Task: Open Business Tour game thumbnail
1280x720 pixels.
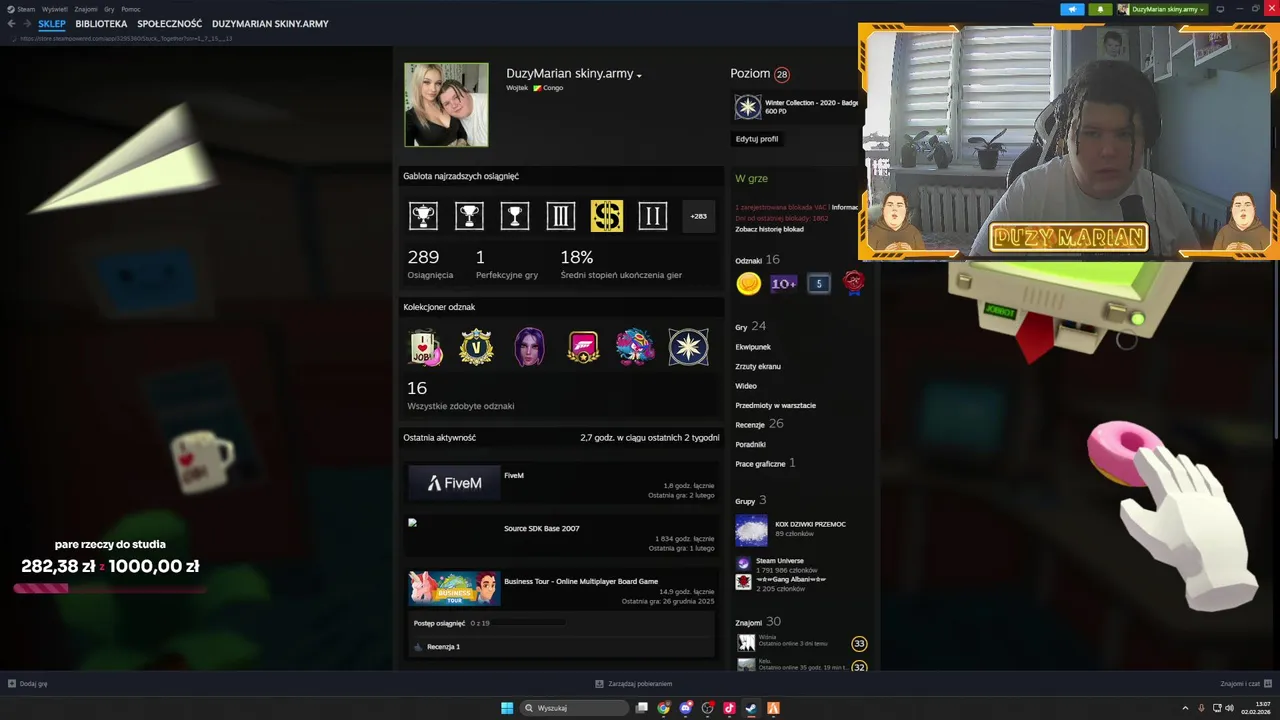Action: (454, 588)
